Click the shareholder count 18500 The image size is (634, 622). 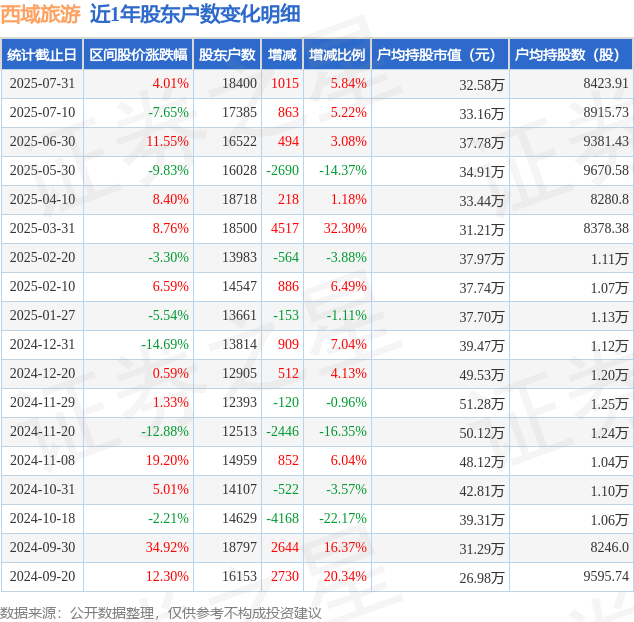pyautogui.click(x=239, y=228)
